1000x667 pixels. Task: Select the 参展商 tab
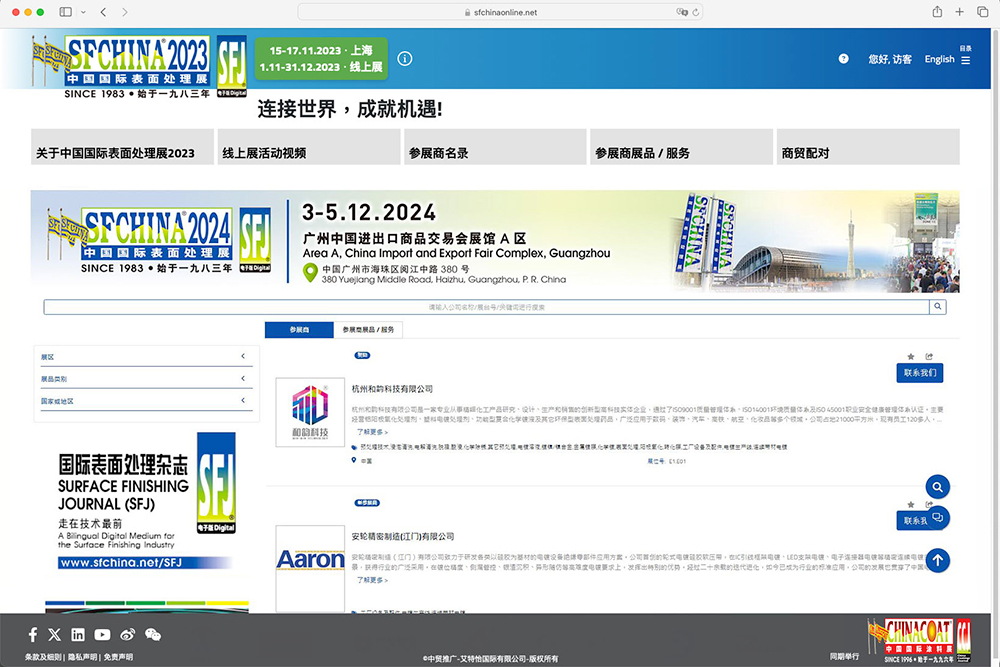coord(299,330)
